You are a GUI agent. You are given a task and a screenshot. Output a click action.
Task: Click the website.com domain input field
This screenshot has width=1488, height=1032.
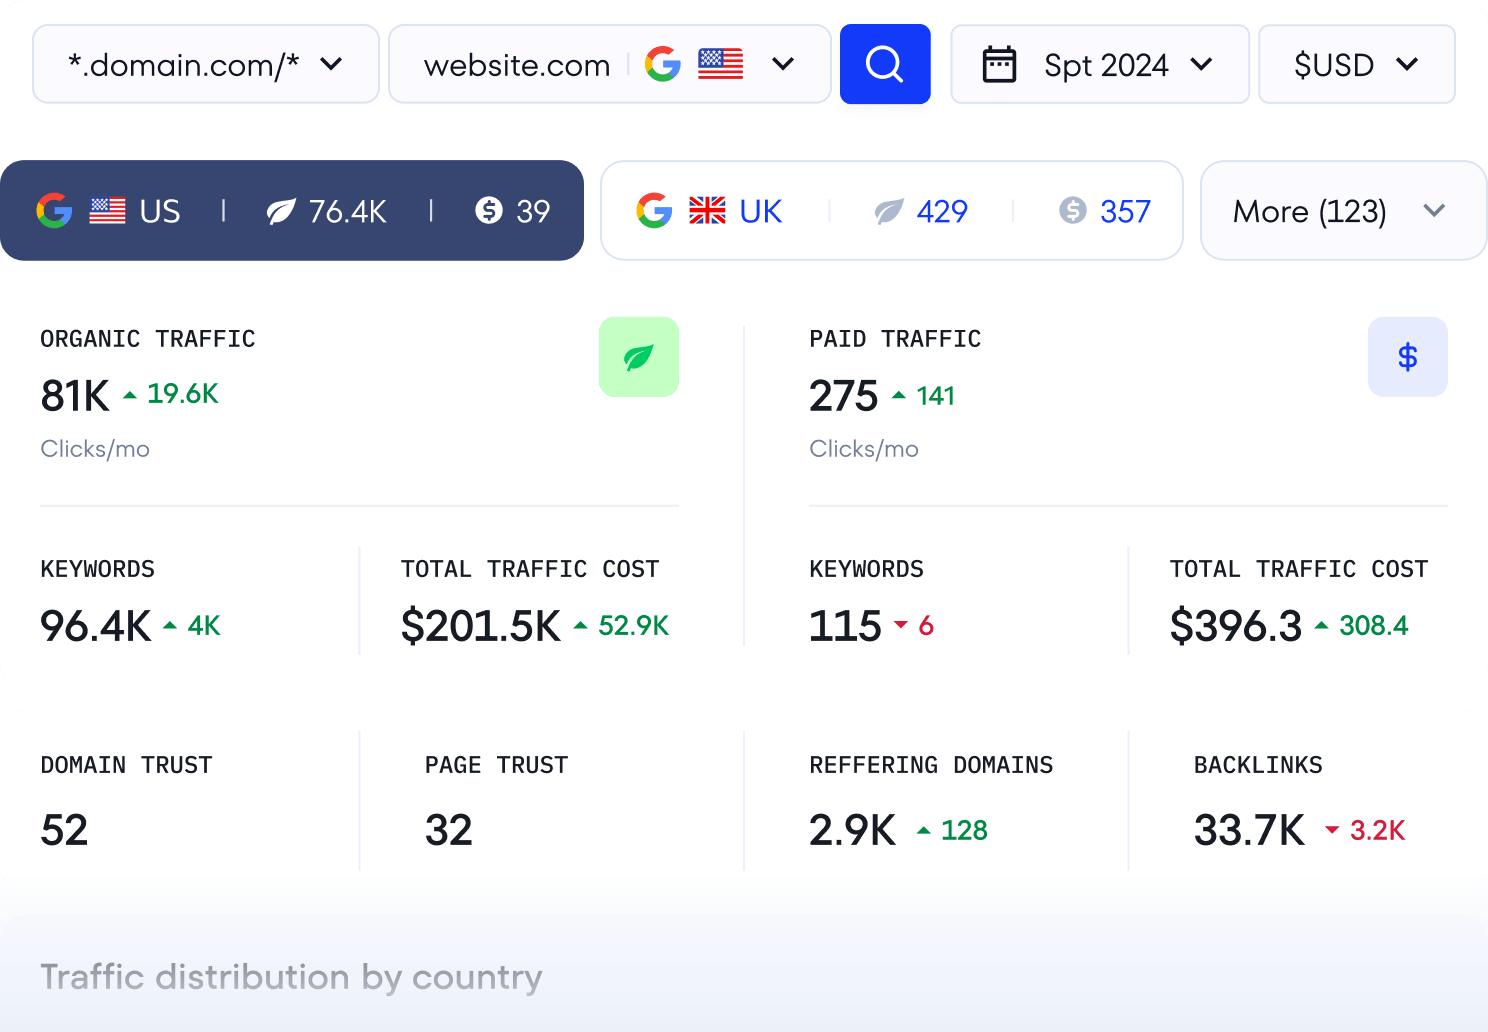click(517, 65)
